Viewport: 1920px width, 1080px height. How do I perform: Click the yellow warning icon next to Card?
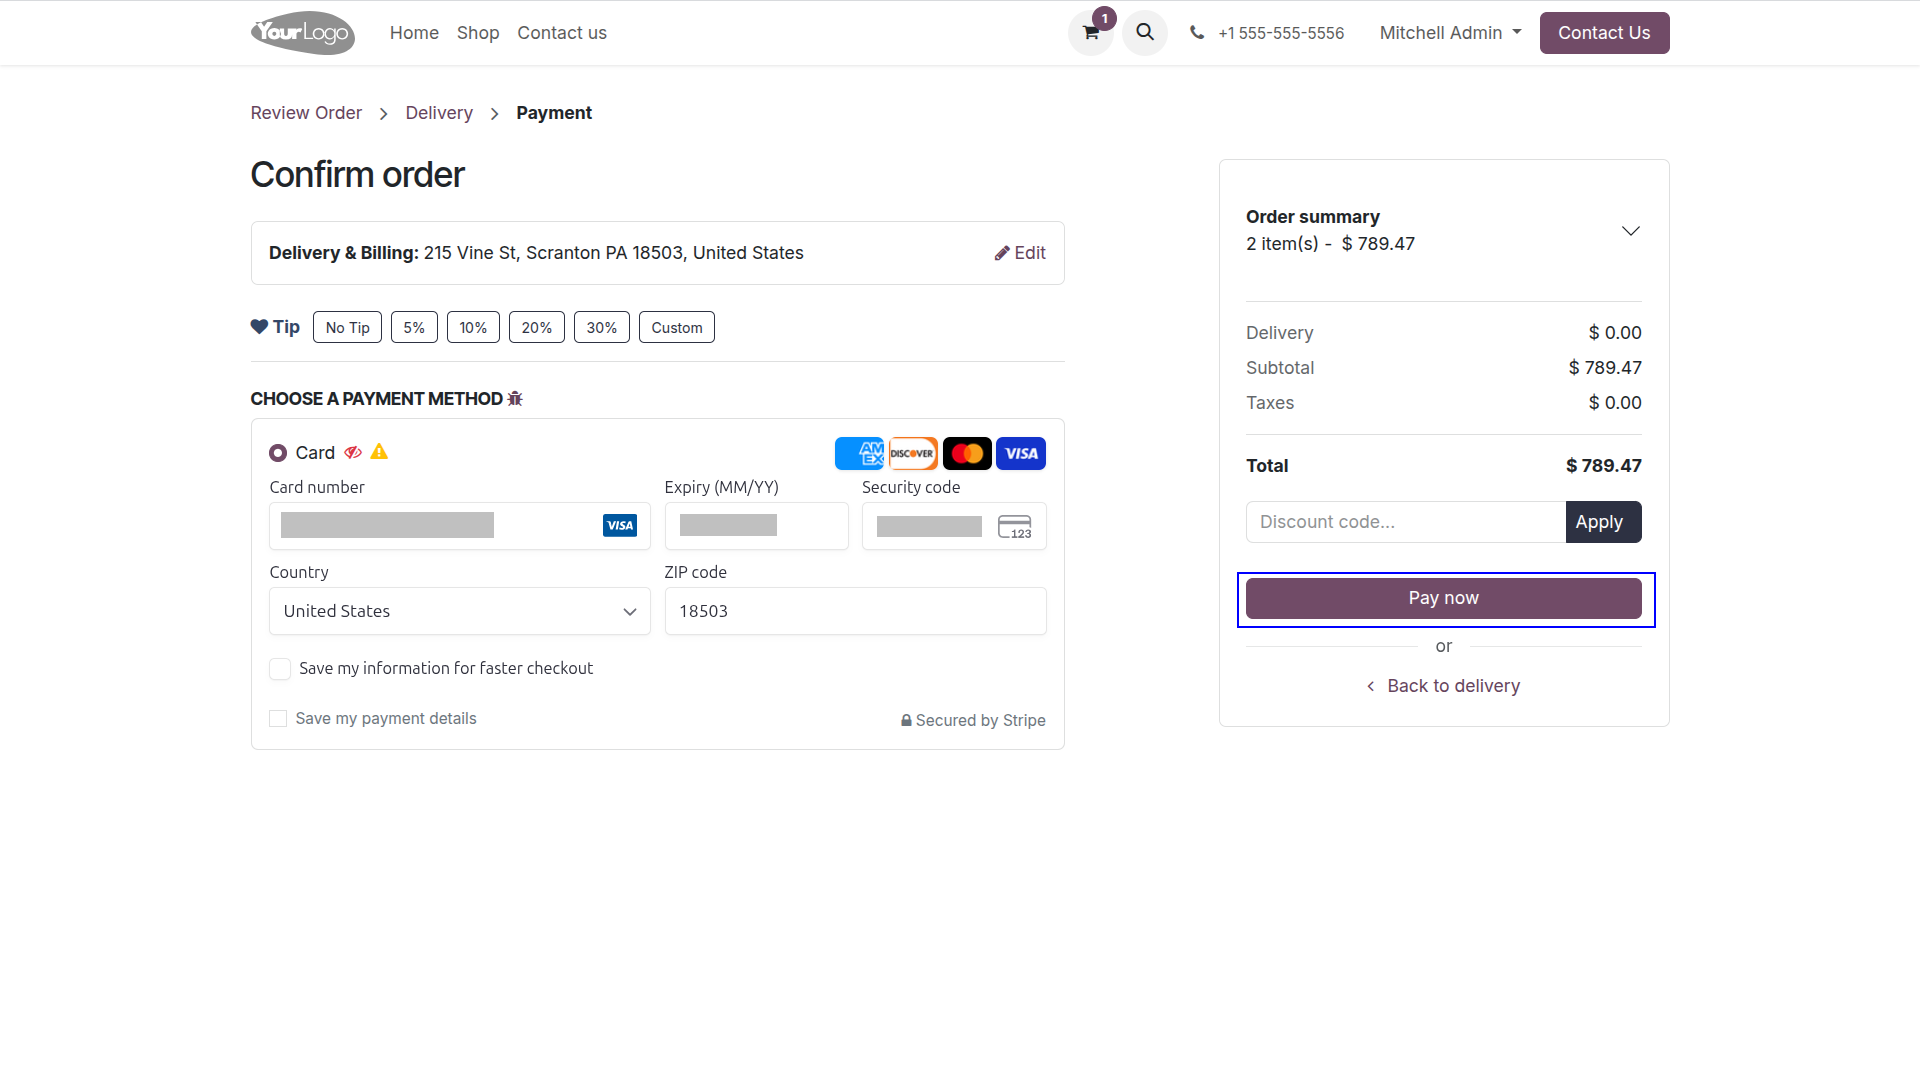click(379, 452)
